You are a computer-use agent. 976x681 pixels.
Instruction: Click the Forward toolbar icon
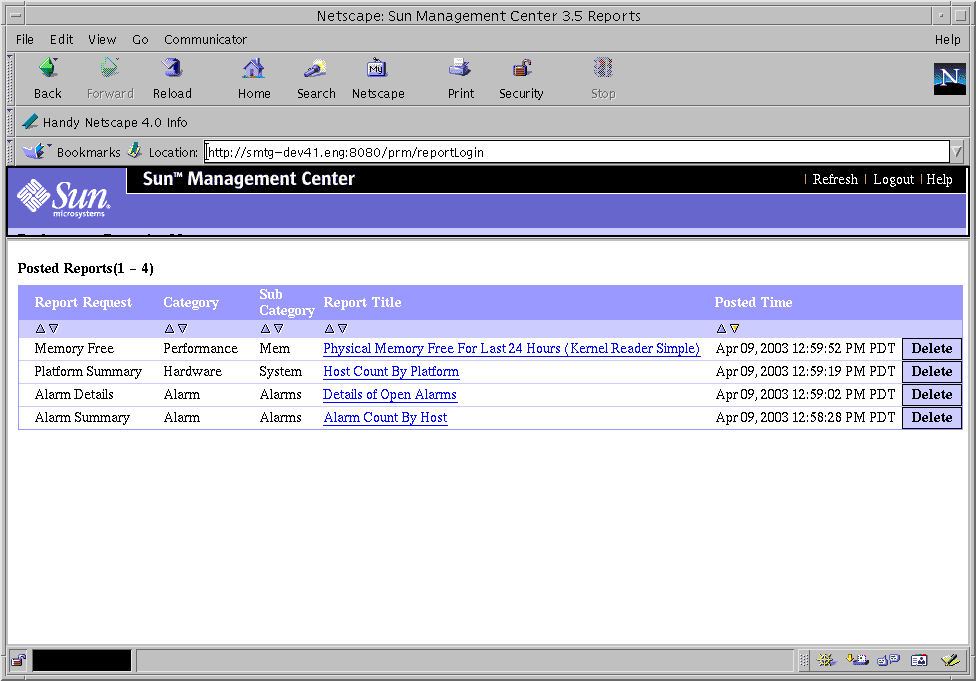click(x=110, y=68)
